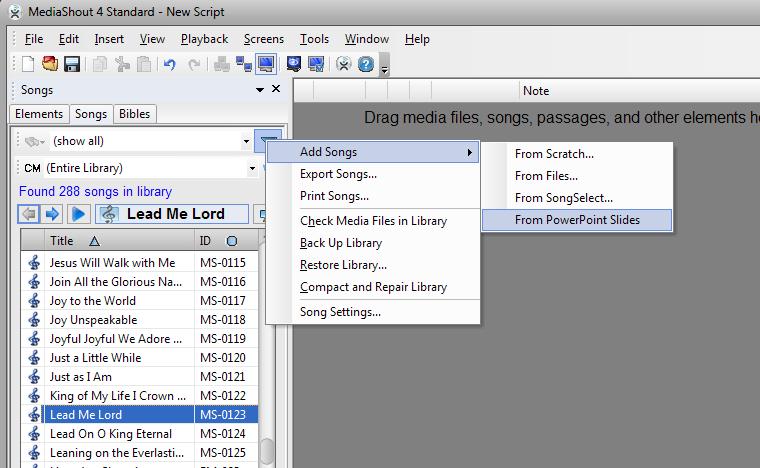
Task: Choose Print Songs... from menu
Action: pos(373,196)
